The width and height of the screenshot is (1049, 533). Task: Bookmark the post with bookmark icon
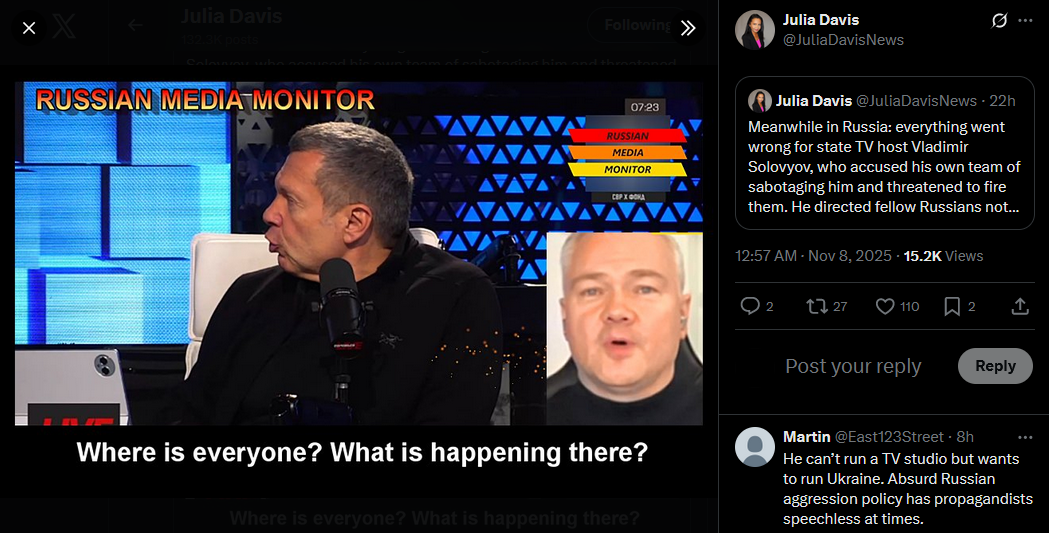click(952, 306)
